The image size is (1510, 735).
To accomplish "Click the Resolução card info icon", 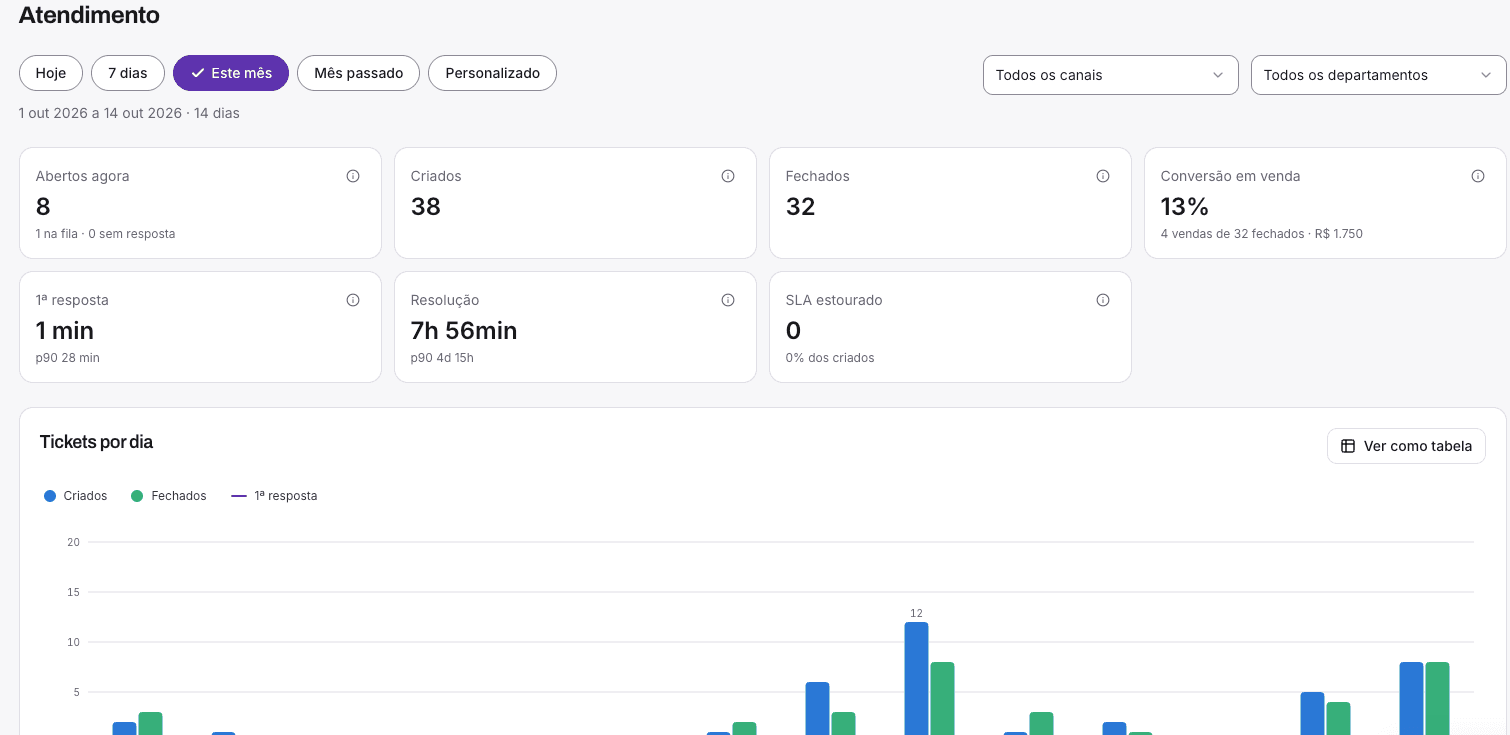I will click(728, 300).
